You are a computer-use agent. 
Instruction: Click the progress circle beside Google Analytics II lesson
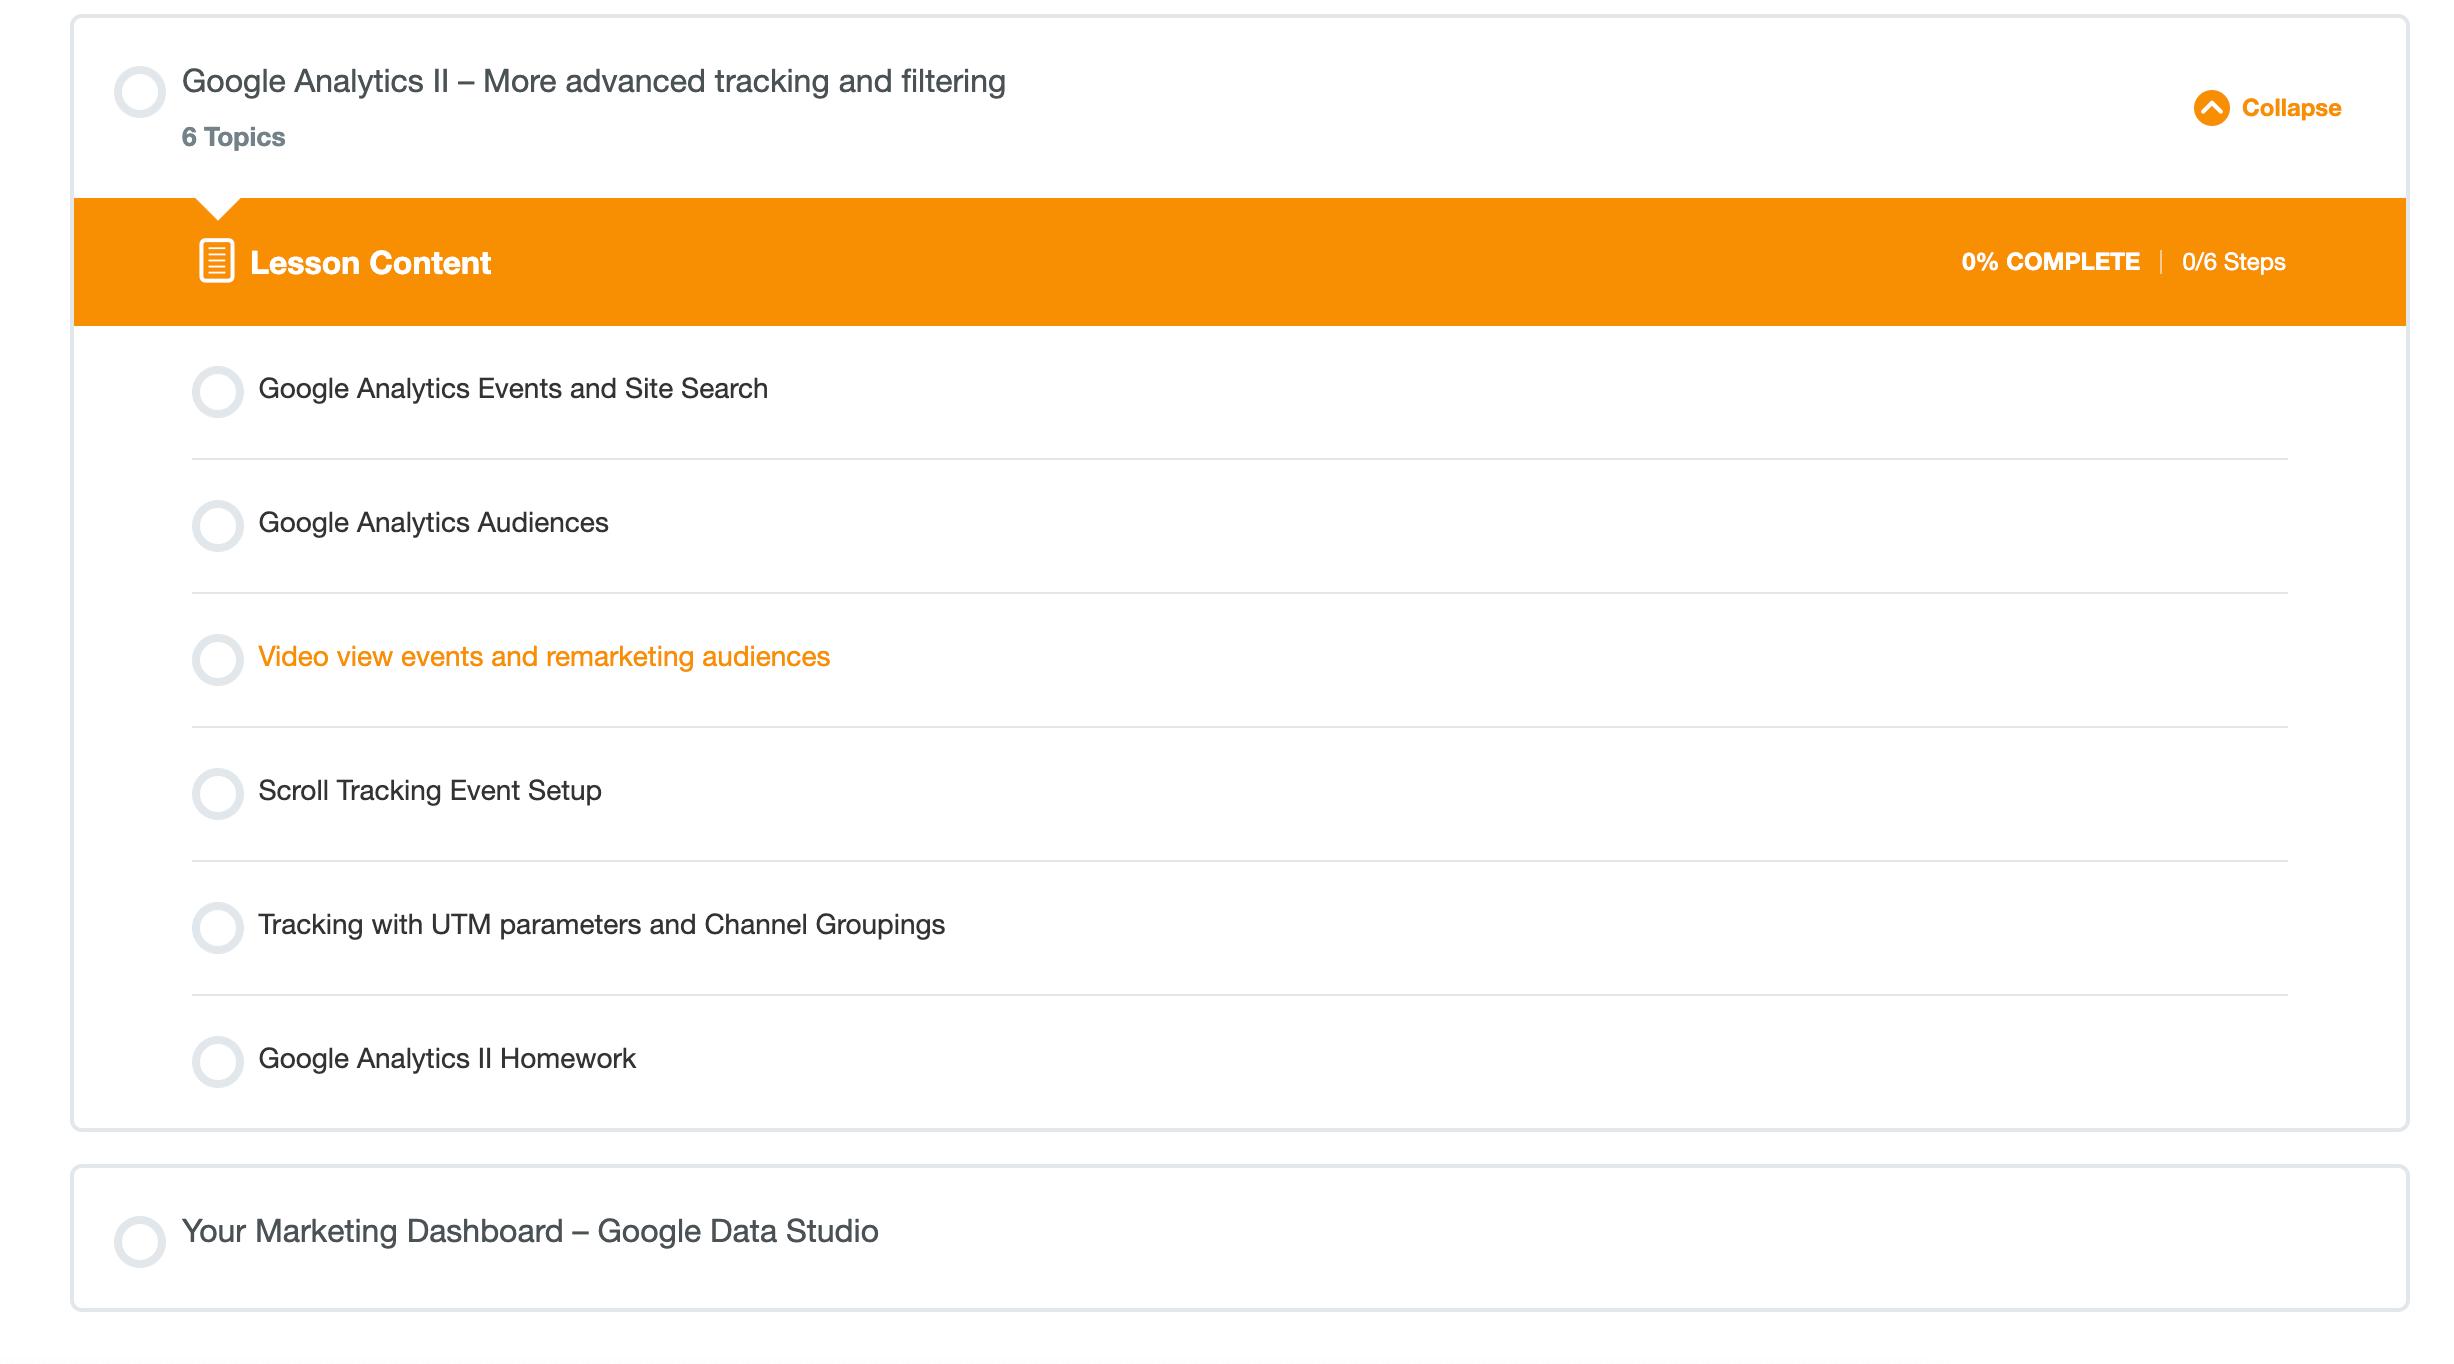(x=140, y=92)
